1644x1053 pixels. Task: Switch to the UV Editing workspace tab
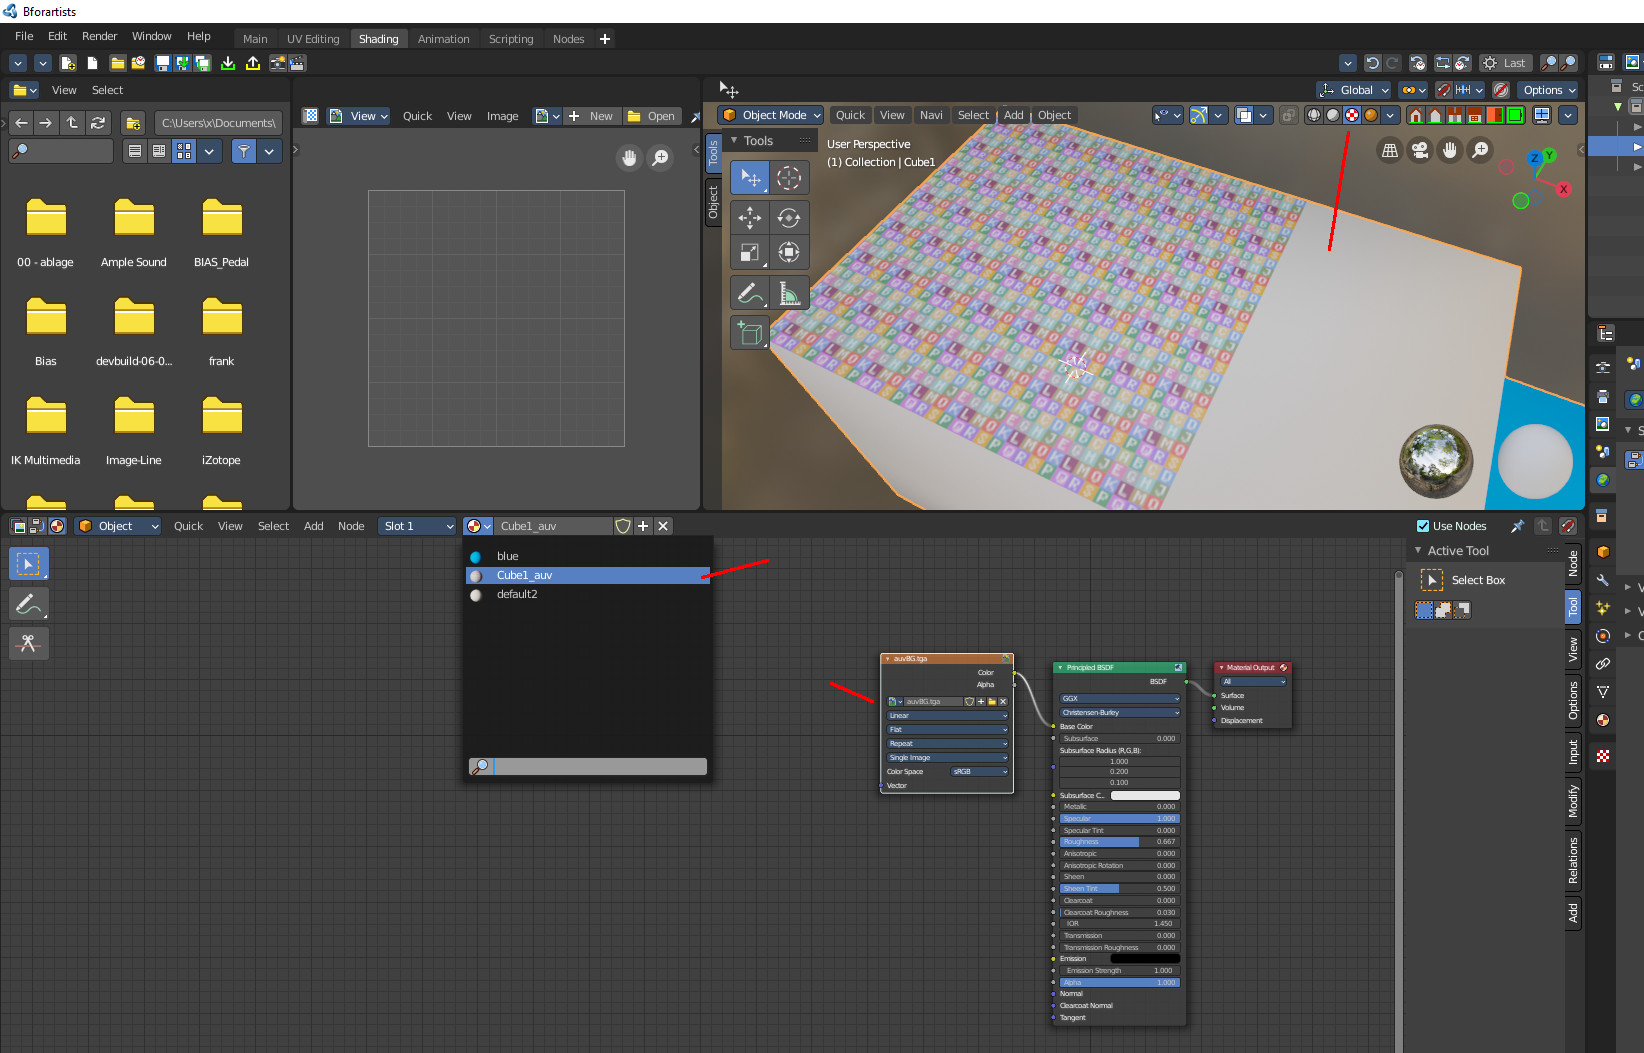pos(313,39)
